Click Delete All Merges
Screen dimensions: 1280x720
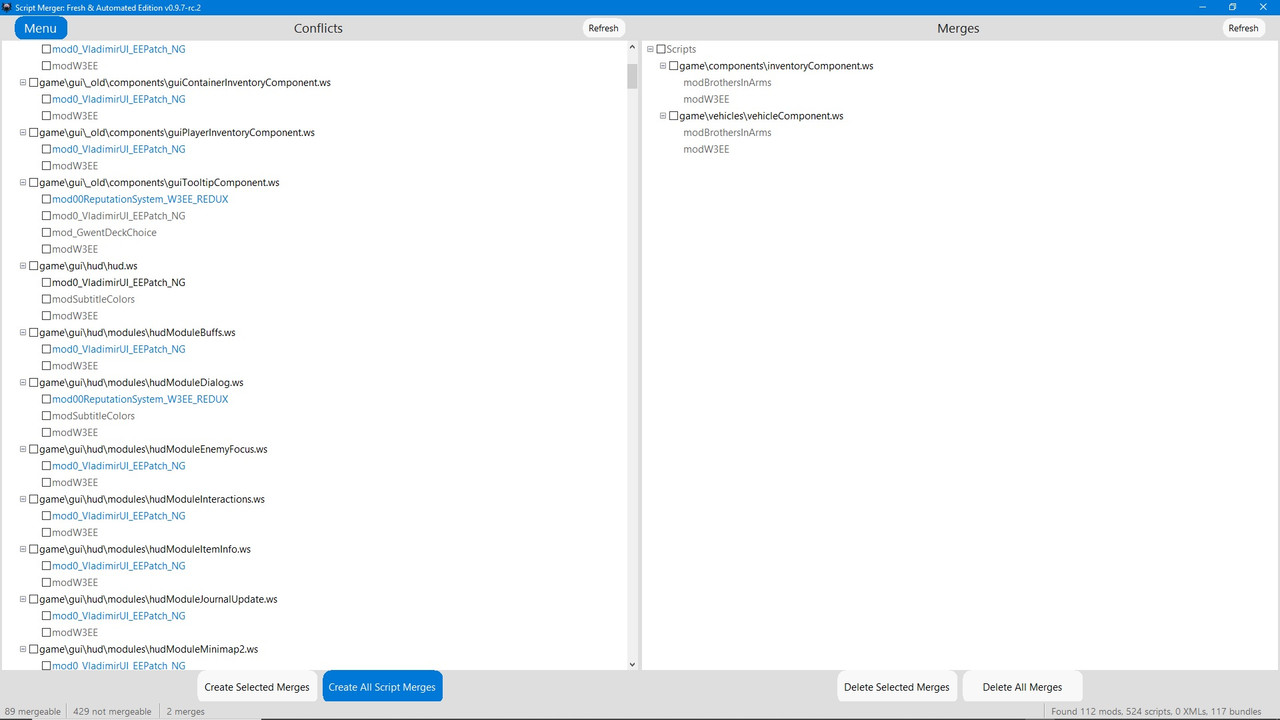point(1022,687)
